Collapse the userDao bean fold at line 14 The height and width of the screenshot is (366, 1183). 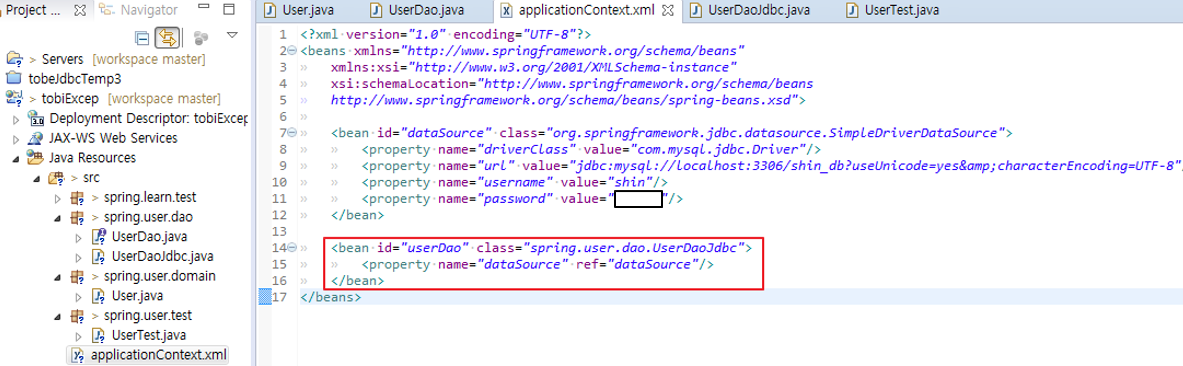coord(292,248)
